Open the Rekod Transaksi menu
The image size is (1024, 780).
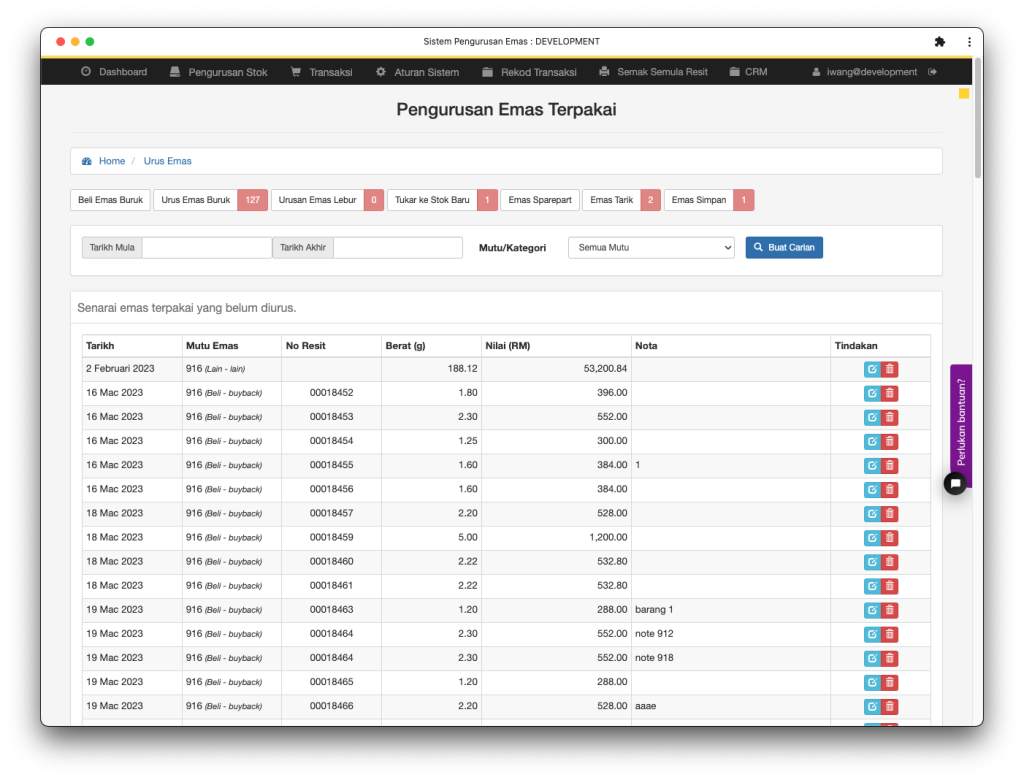click(529, 72)
